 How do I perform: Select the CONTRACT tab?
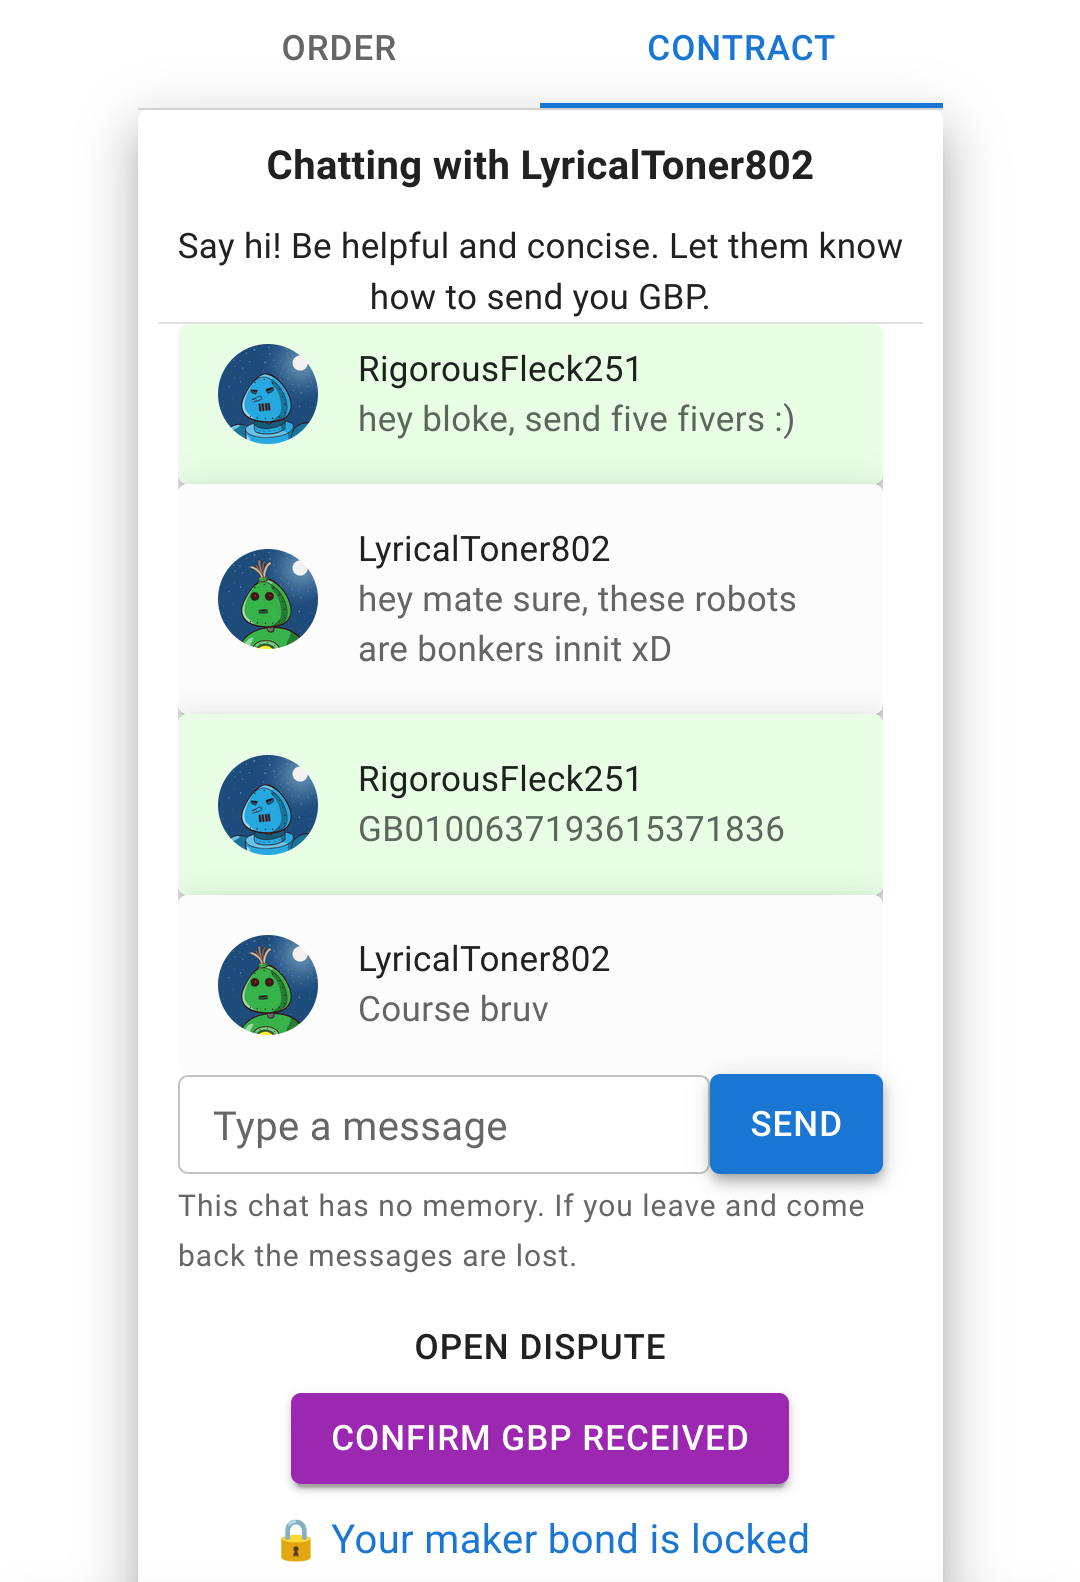[740, 48]
